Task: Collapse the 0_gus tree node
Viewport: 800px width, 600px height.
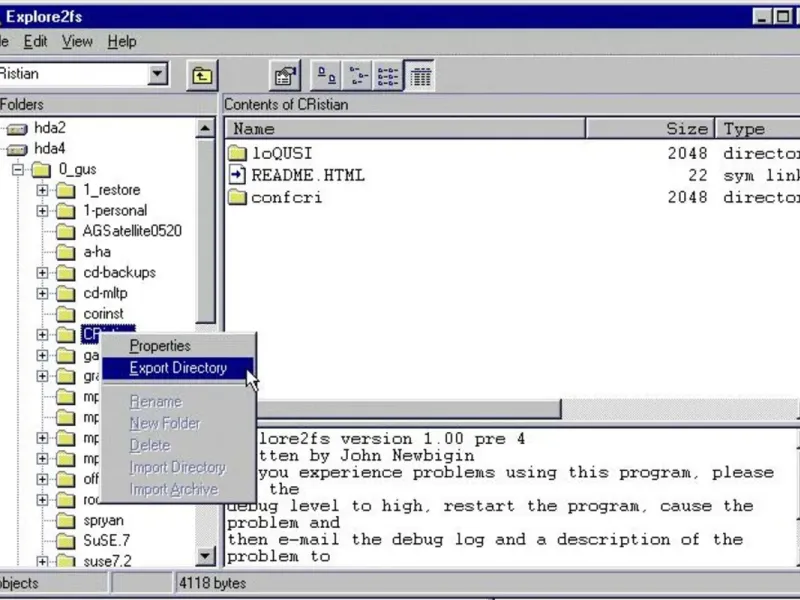Action: pyautogui.click(x=18, y=169)
